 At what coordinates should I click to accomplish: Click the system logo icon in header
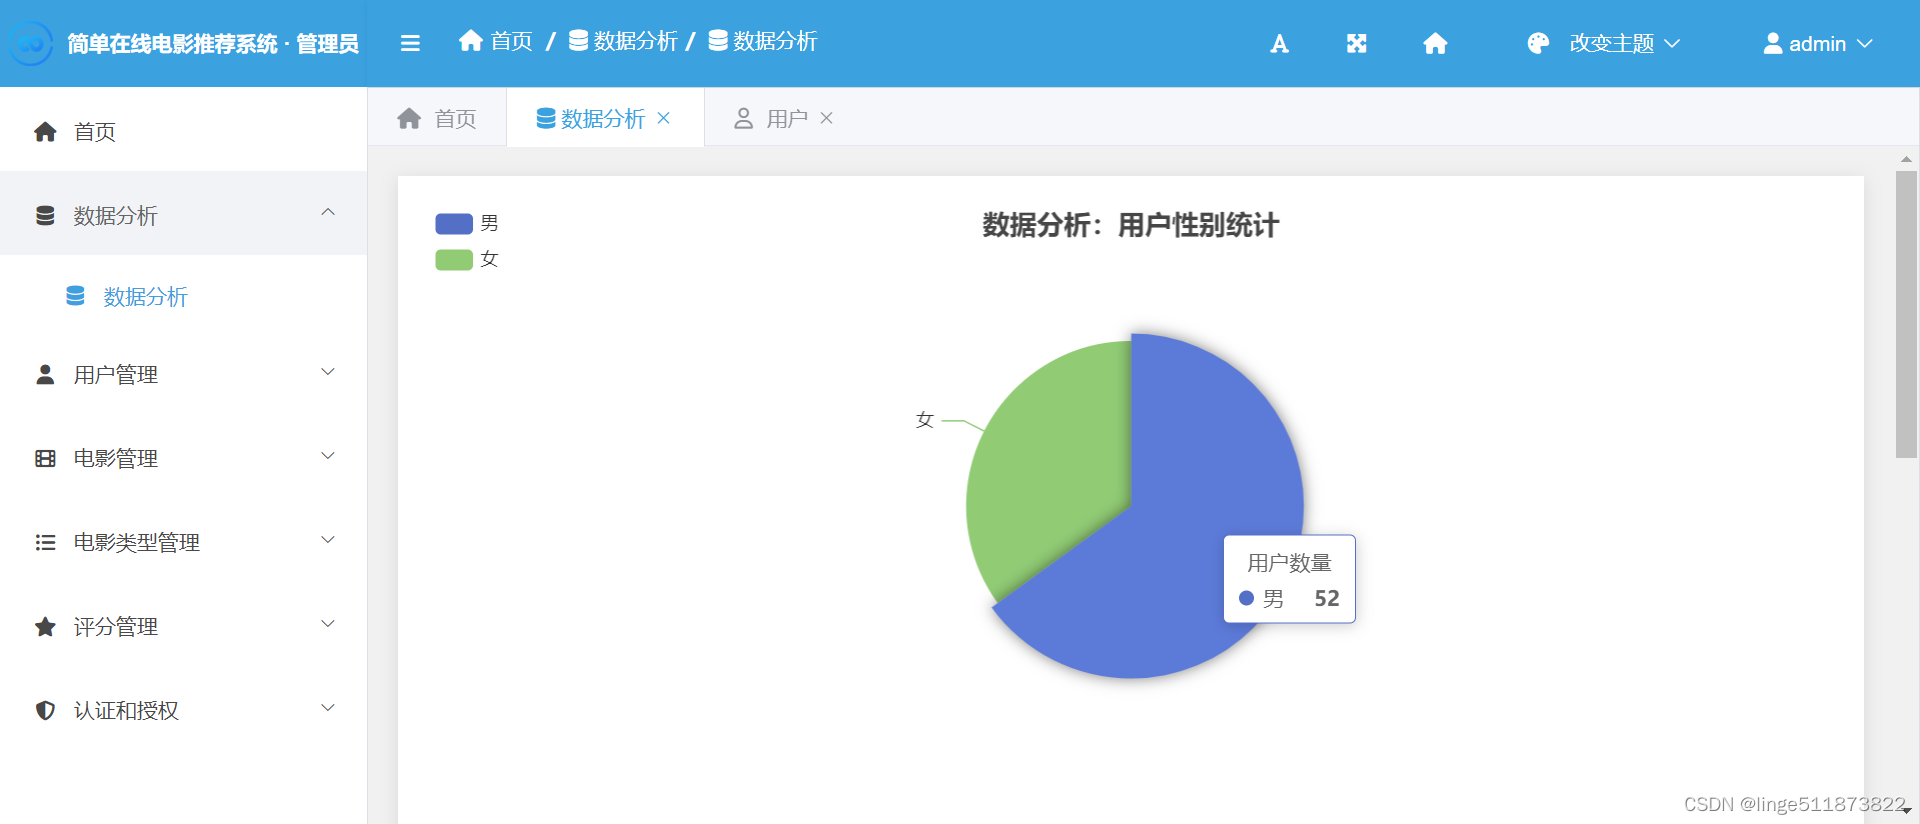click(31, 43)
